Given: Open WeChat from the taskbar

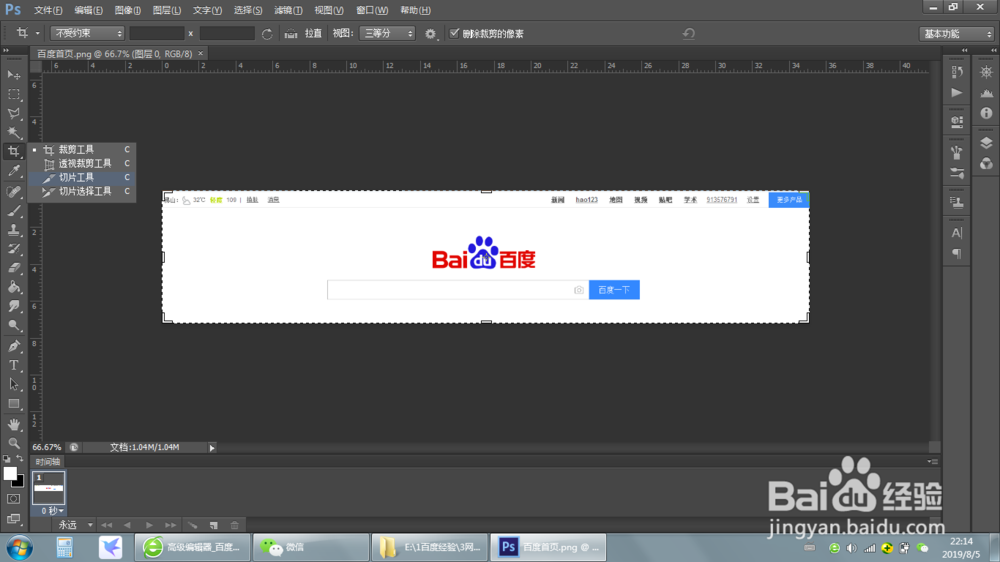Looking at the screenshot, I should [311, 547].
